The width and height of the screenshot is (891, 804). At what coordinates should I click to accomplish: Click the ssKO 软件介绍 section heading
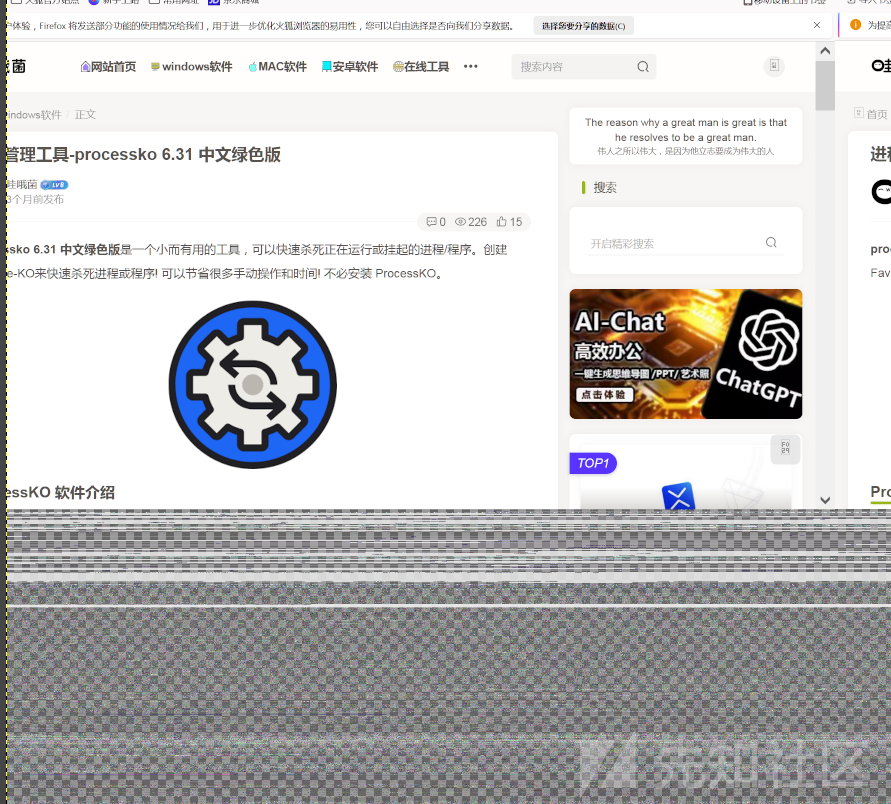[60, 492]
